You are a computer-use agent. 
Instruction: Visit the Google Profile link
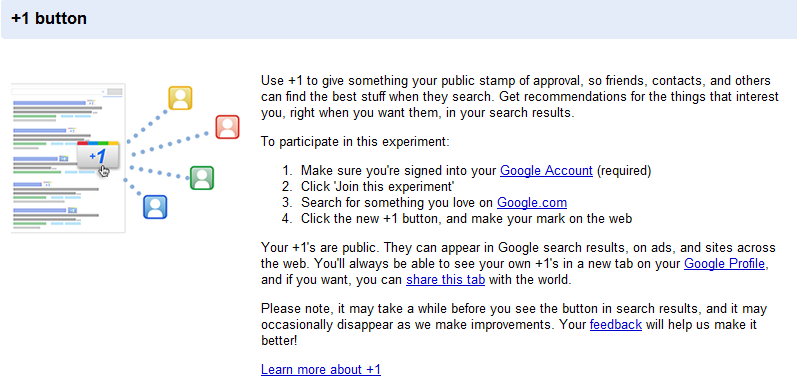(724, 264)
